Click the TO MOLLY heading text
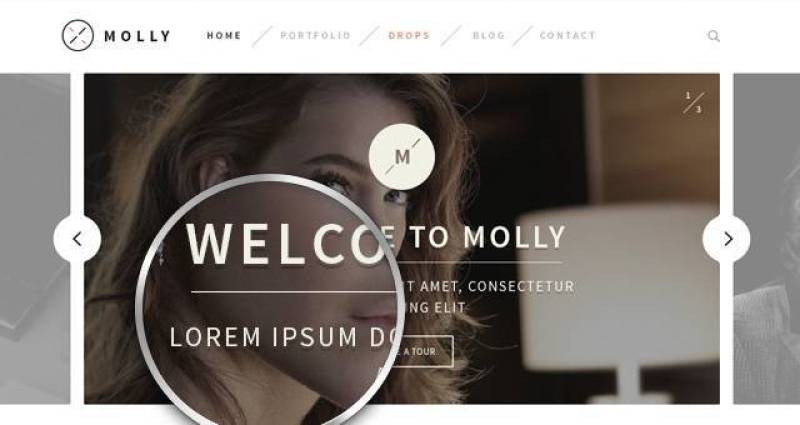This screenshot has width=800, height=425. [x=488, y=237]
